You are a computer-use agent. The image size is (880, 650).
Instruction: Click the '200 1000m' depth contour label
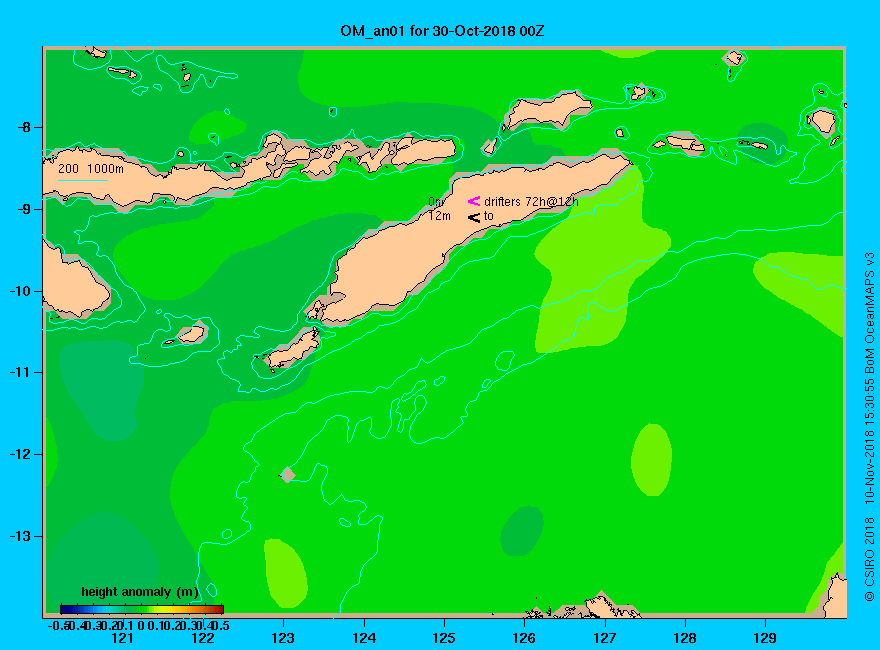(x=91, y=168)
